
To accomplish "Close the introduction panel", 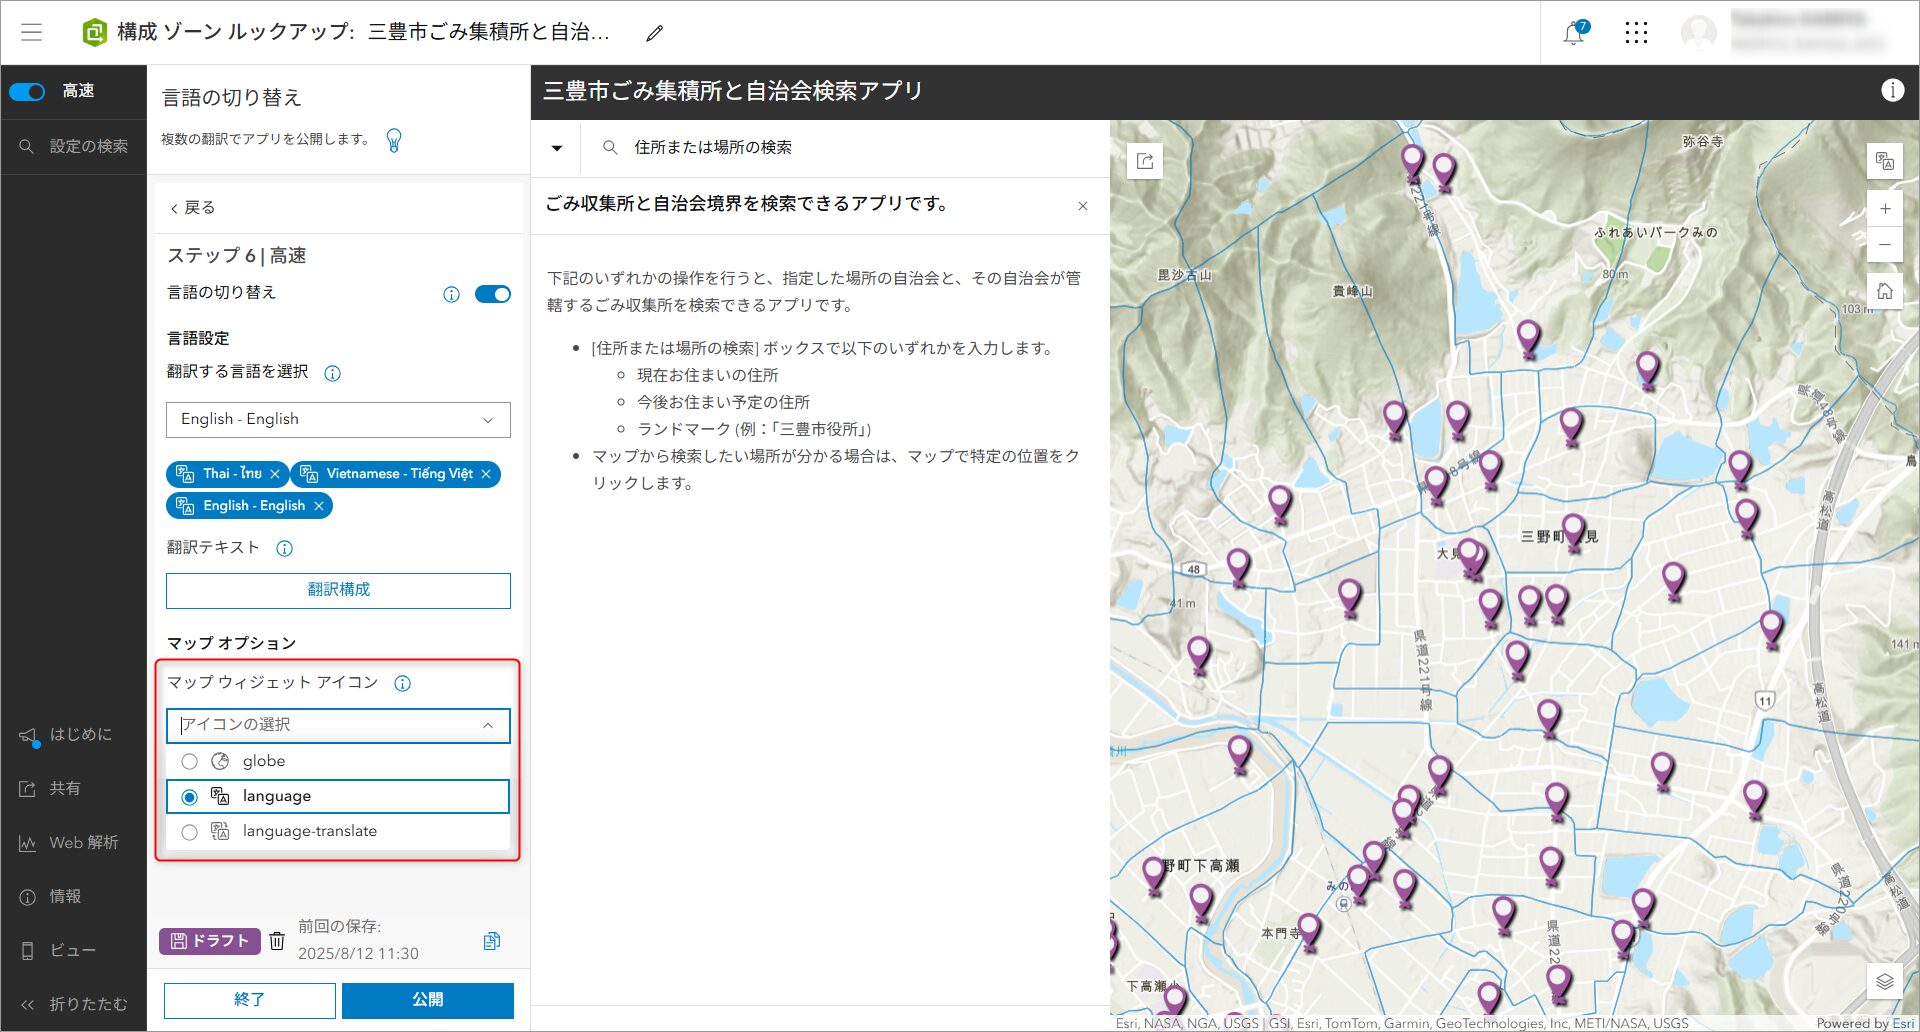I will pos(1083,206).
